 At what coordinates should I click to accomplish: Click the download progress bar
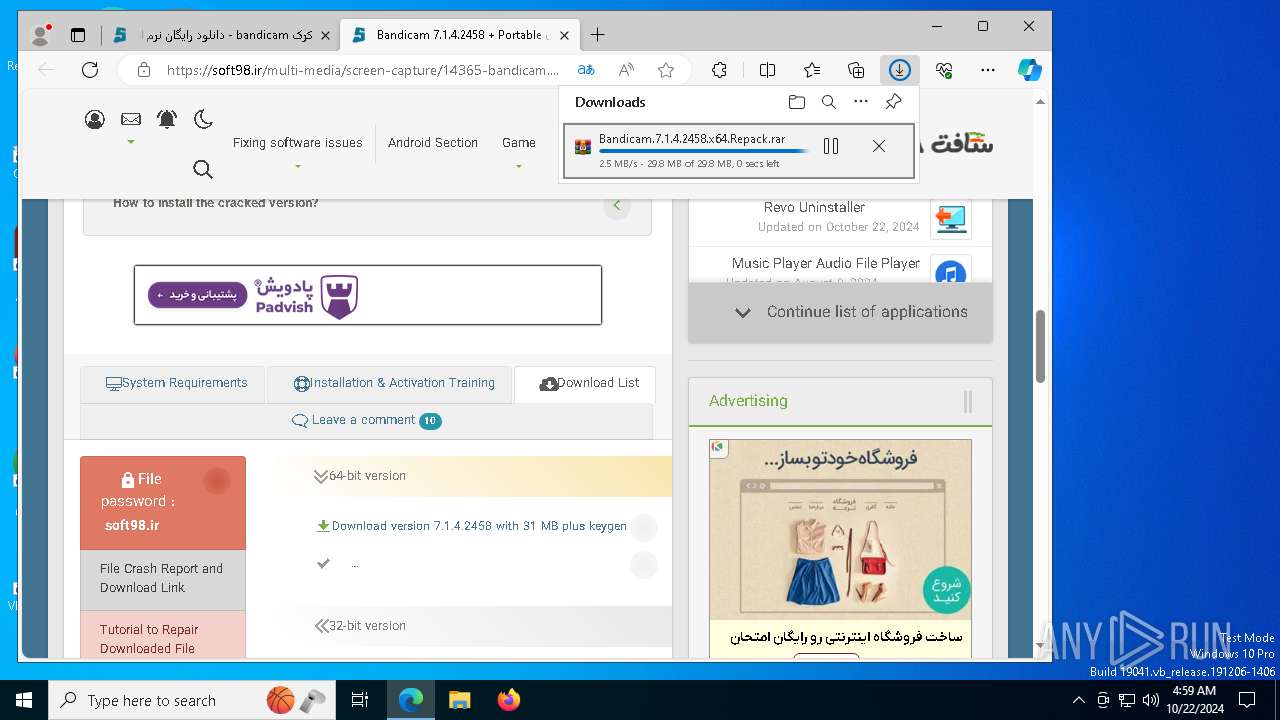[704, 151]
